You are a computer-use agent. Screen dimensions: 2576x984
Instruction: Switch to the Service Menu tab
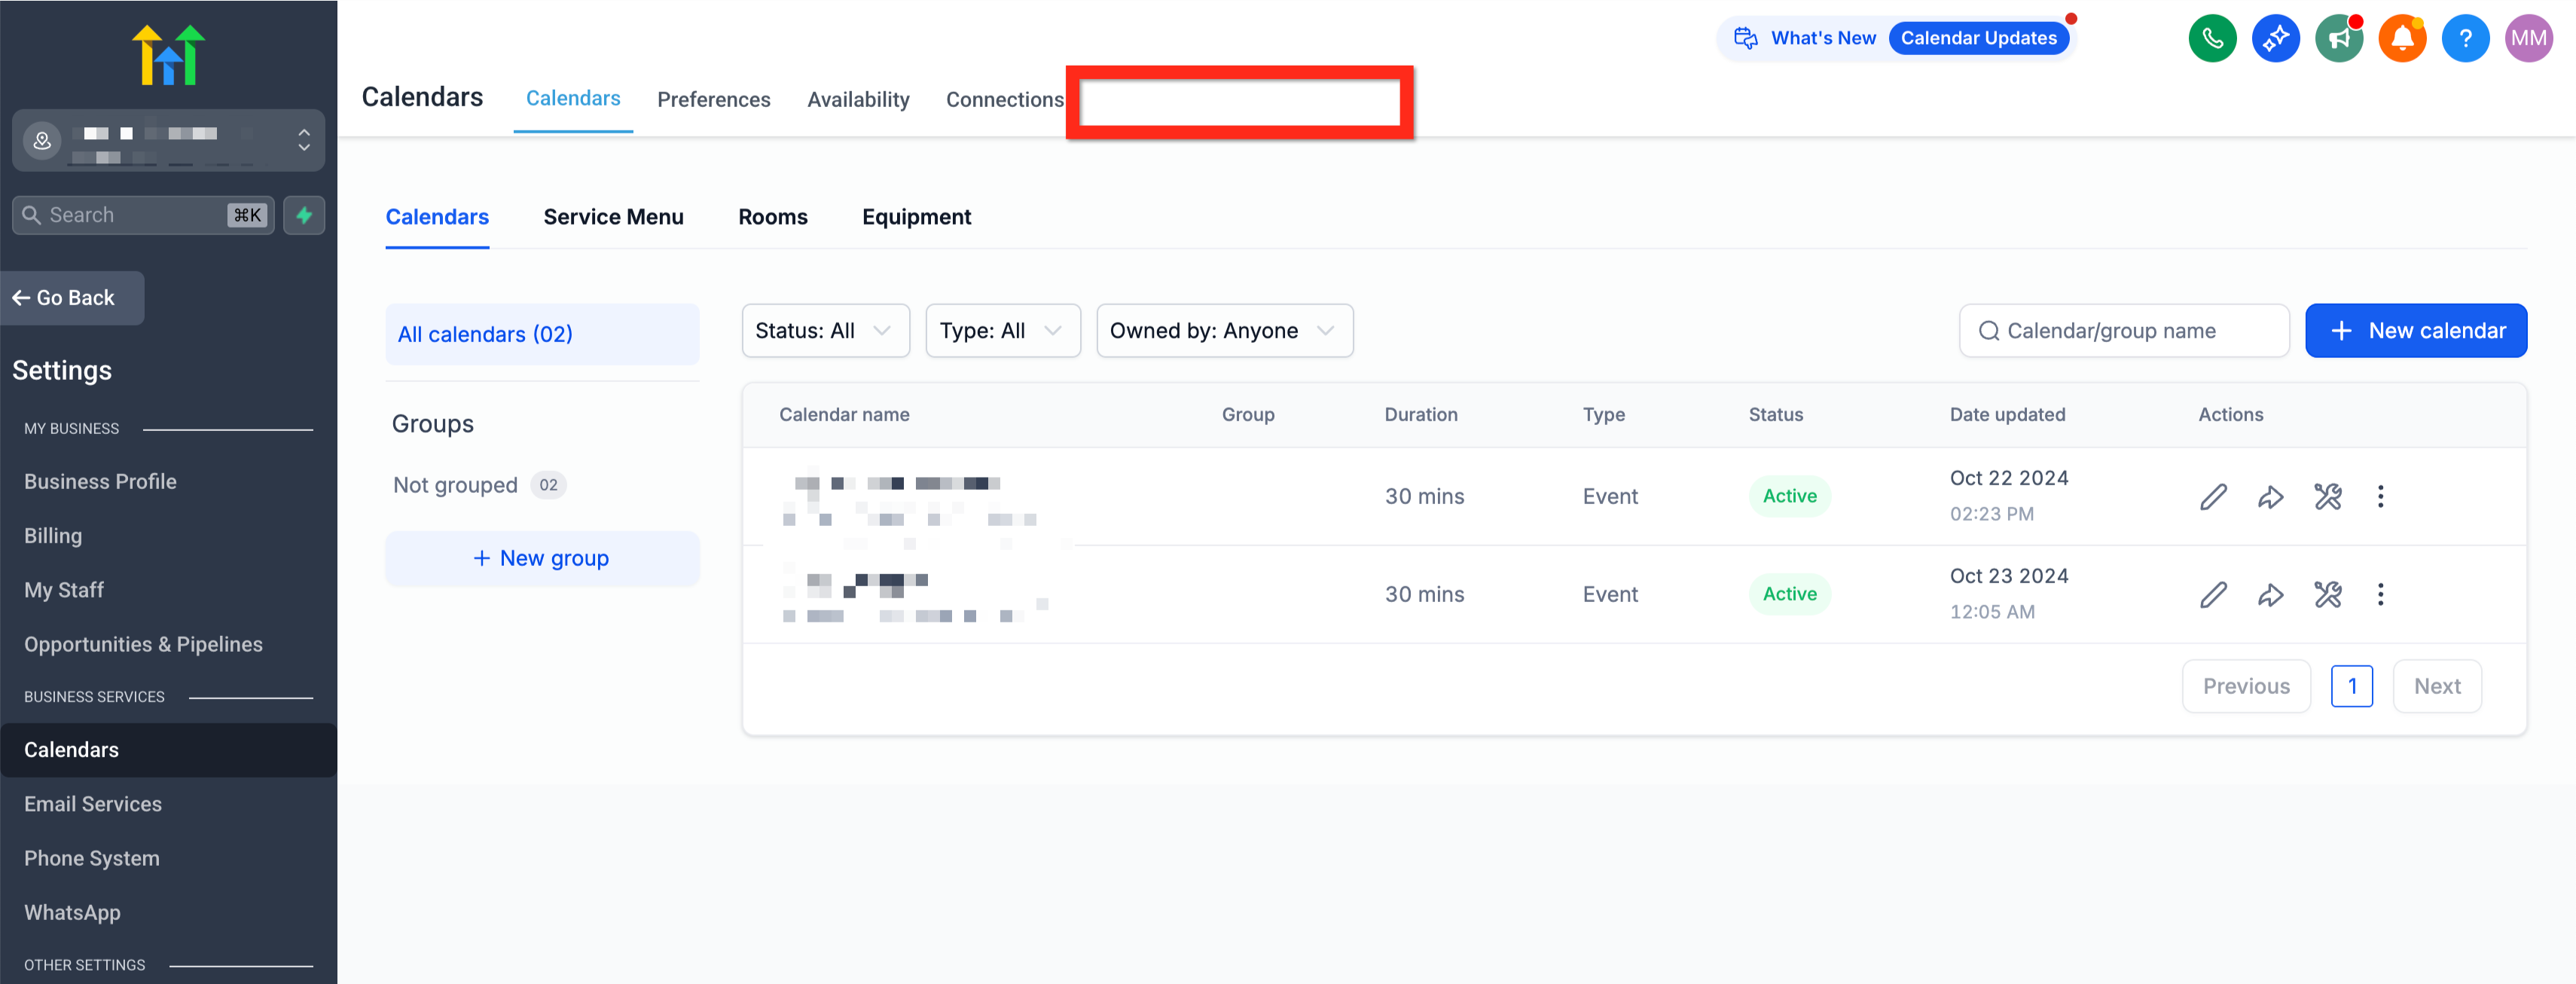(613, 217)
